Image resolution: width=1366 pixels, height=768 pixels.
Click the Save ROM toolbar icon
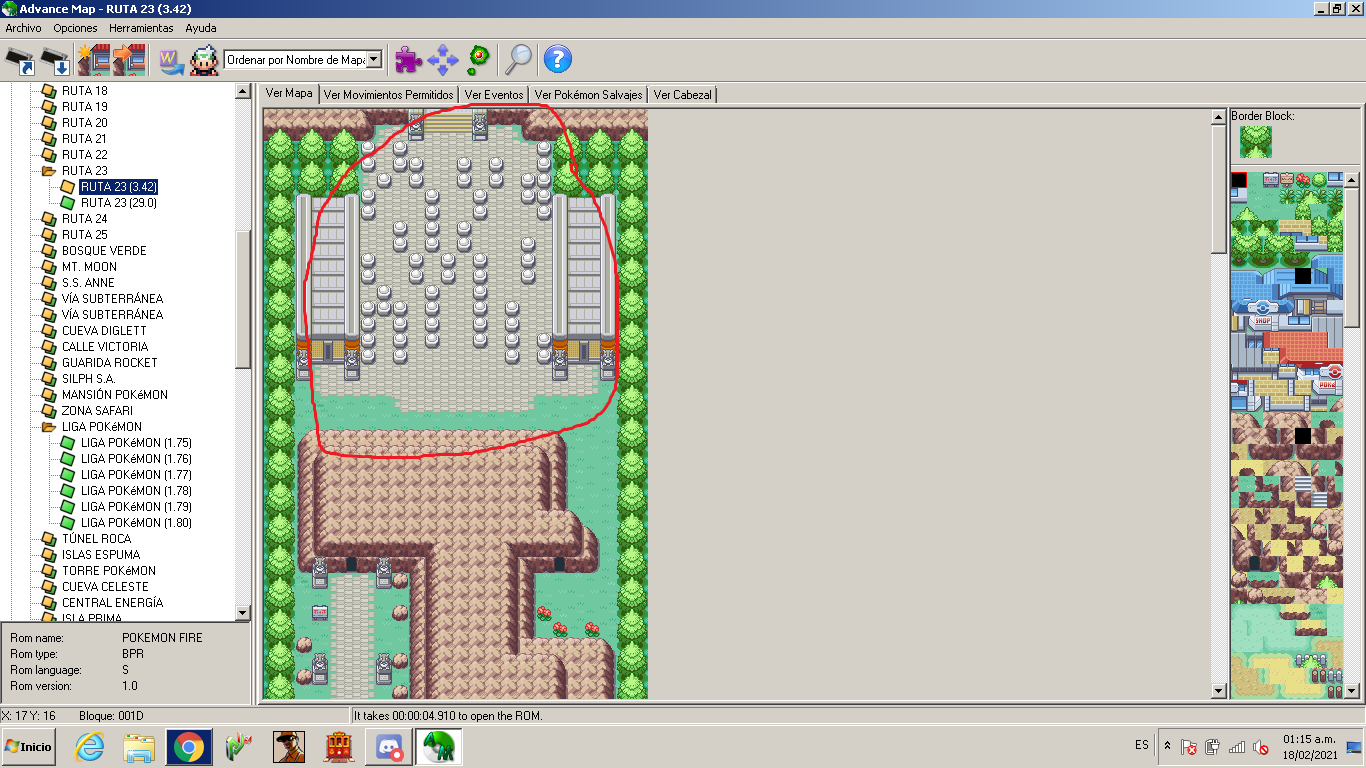[x=55, y=60]
